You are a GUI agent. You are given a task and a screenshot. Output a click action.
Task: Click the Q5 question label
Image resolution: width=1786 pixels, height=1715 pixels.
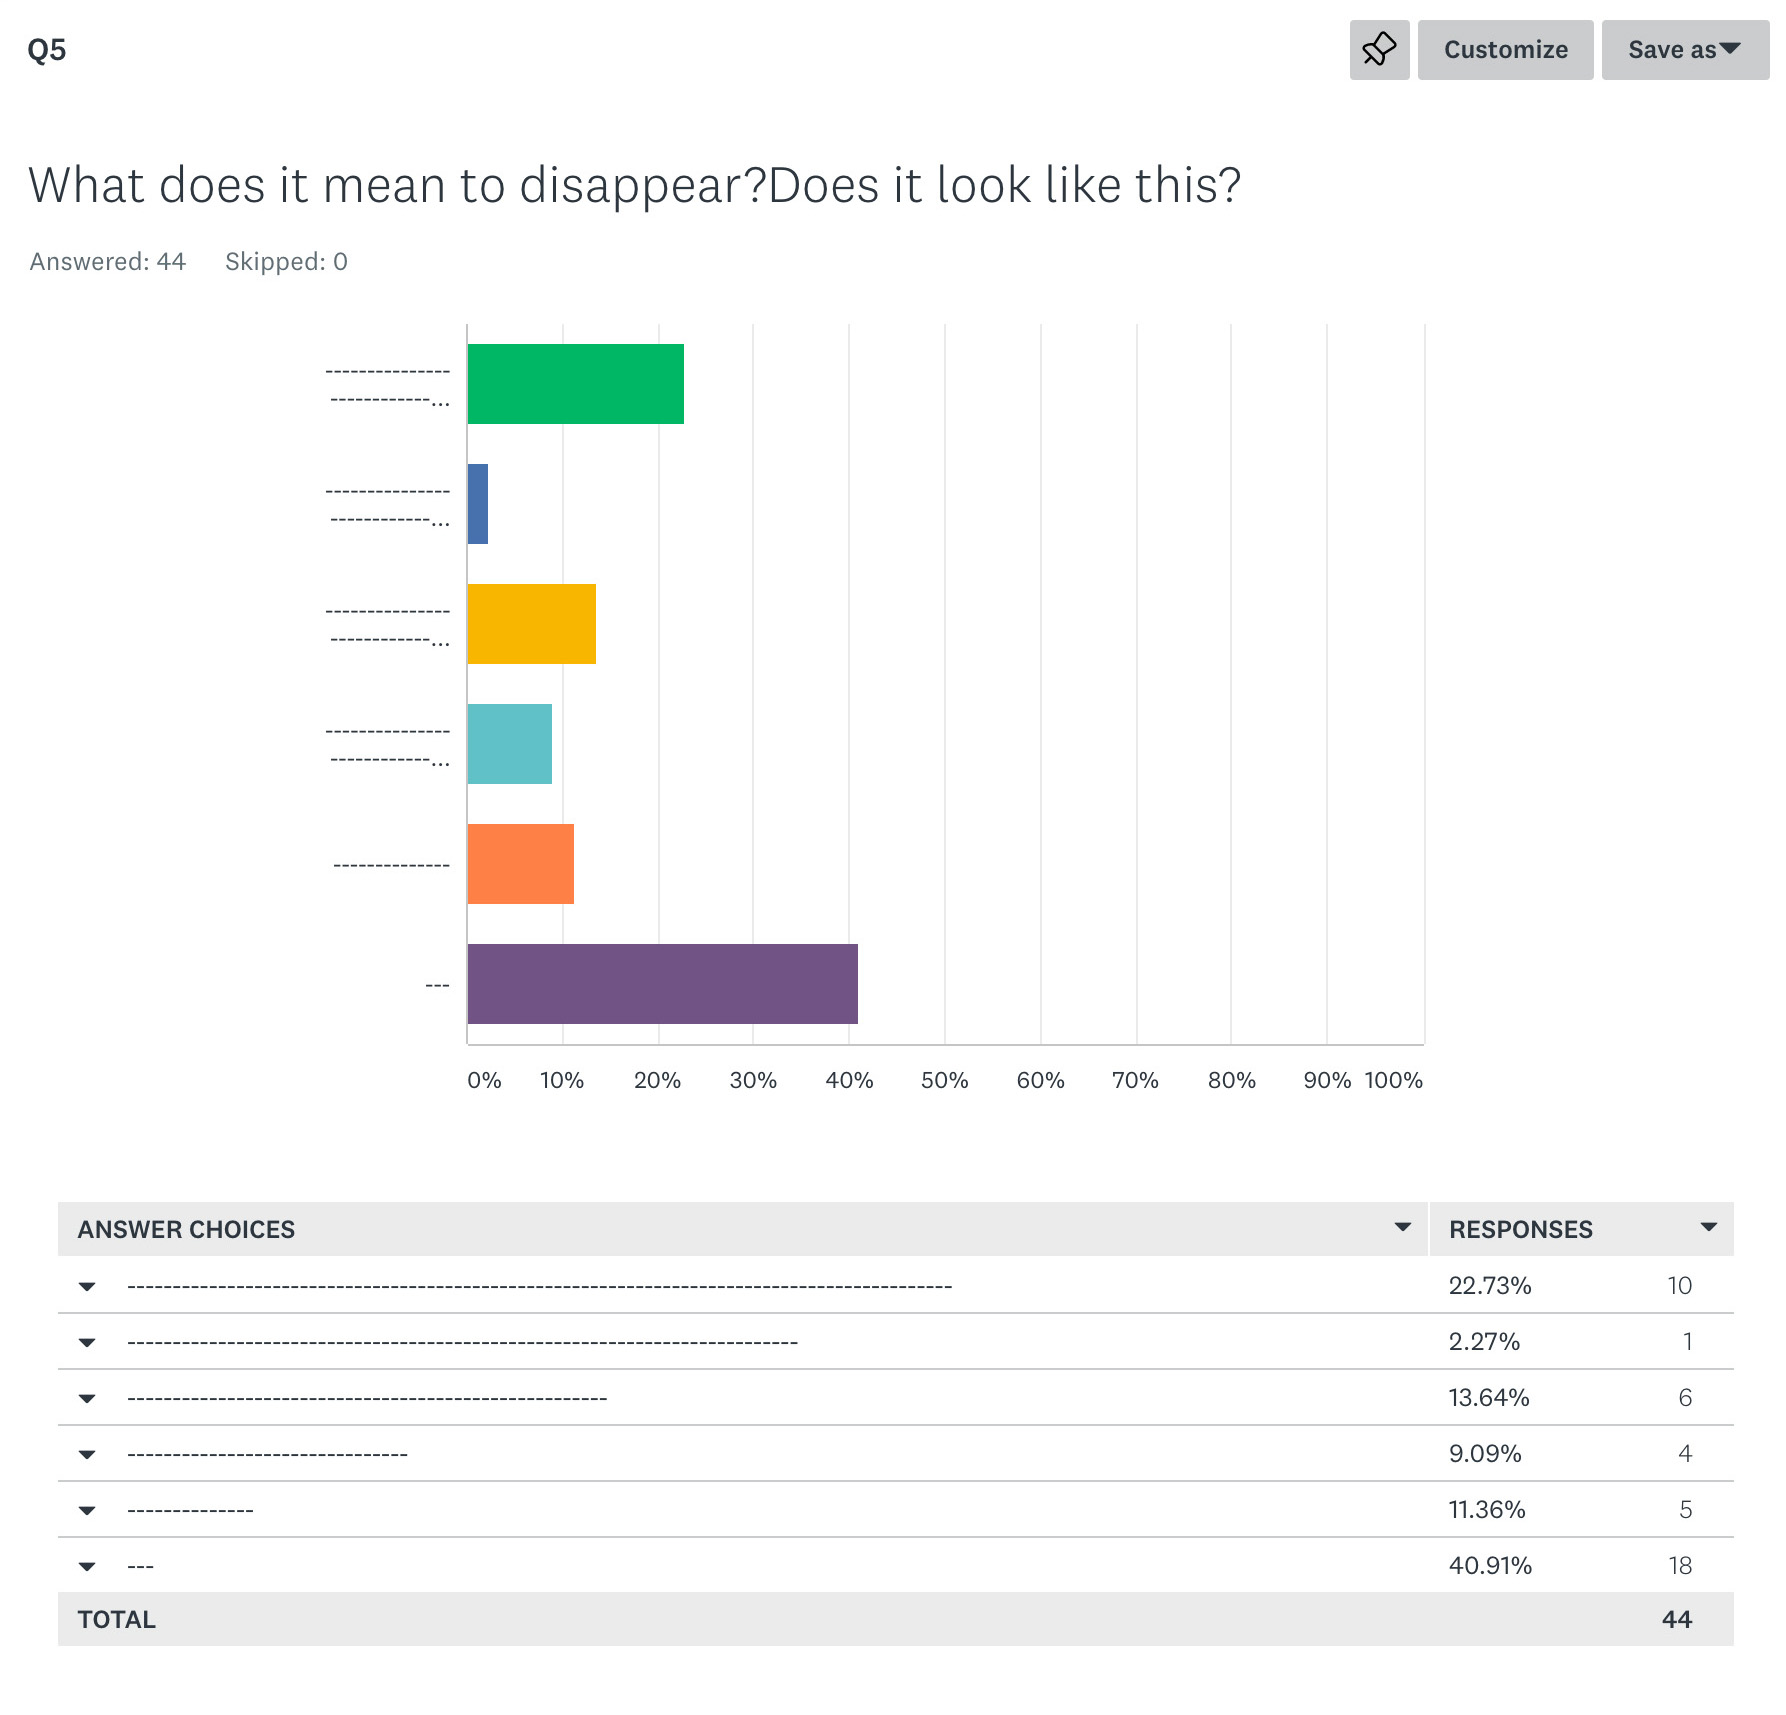pyautogui.click(x=47, y=50)
